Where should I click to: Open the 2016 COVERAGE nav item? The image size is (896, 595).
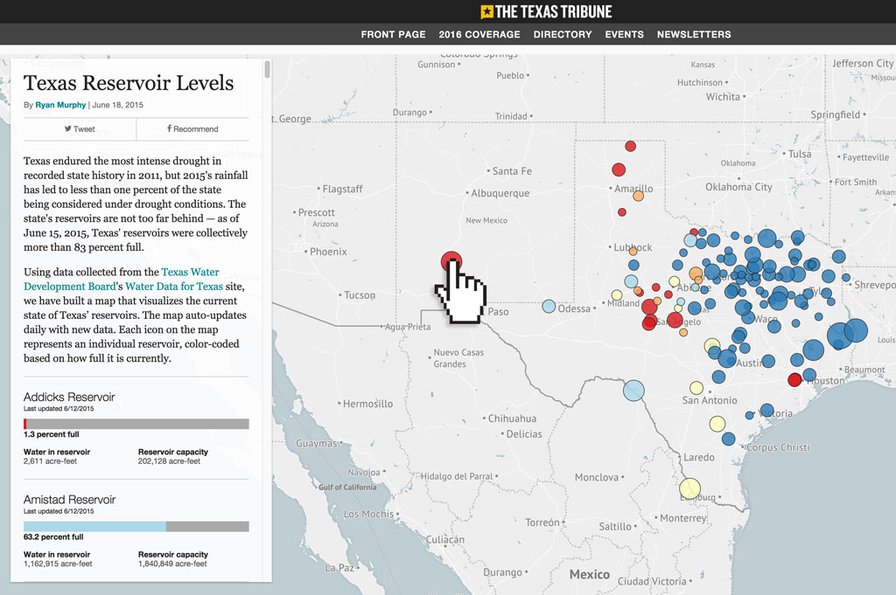click(x=479, y=34)
